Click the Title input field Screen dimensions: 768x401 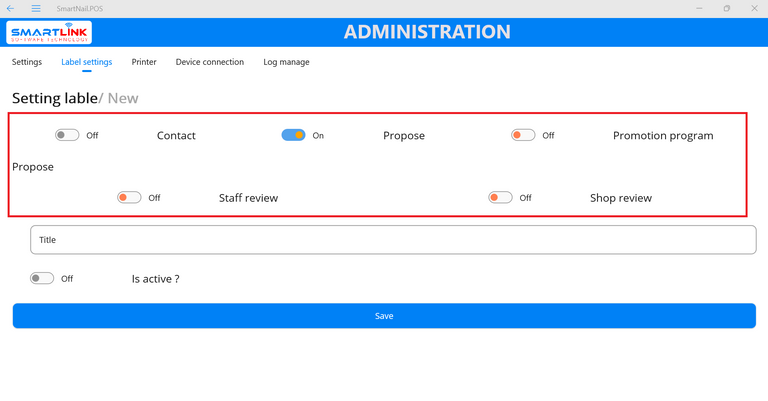pyautogui.click(x=393, y=240)
